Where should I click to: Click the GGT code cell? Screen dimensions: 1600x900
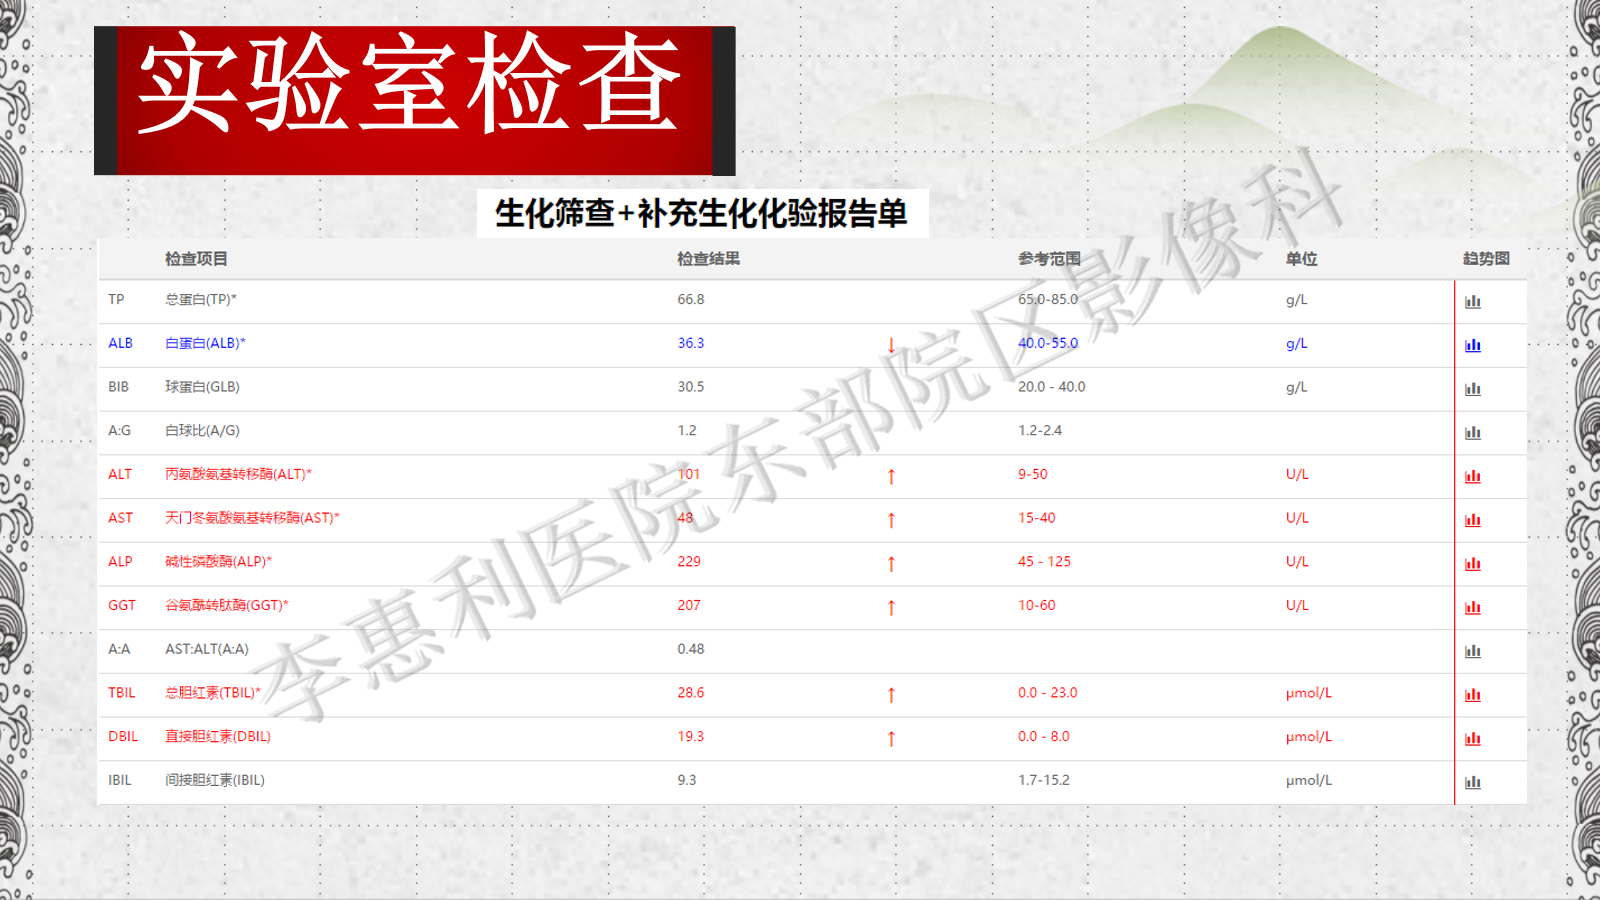(122, 605)
